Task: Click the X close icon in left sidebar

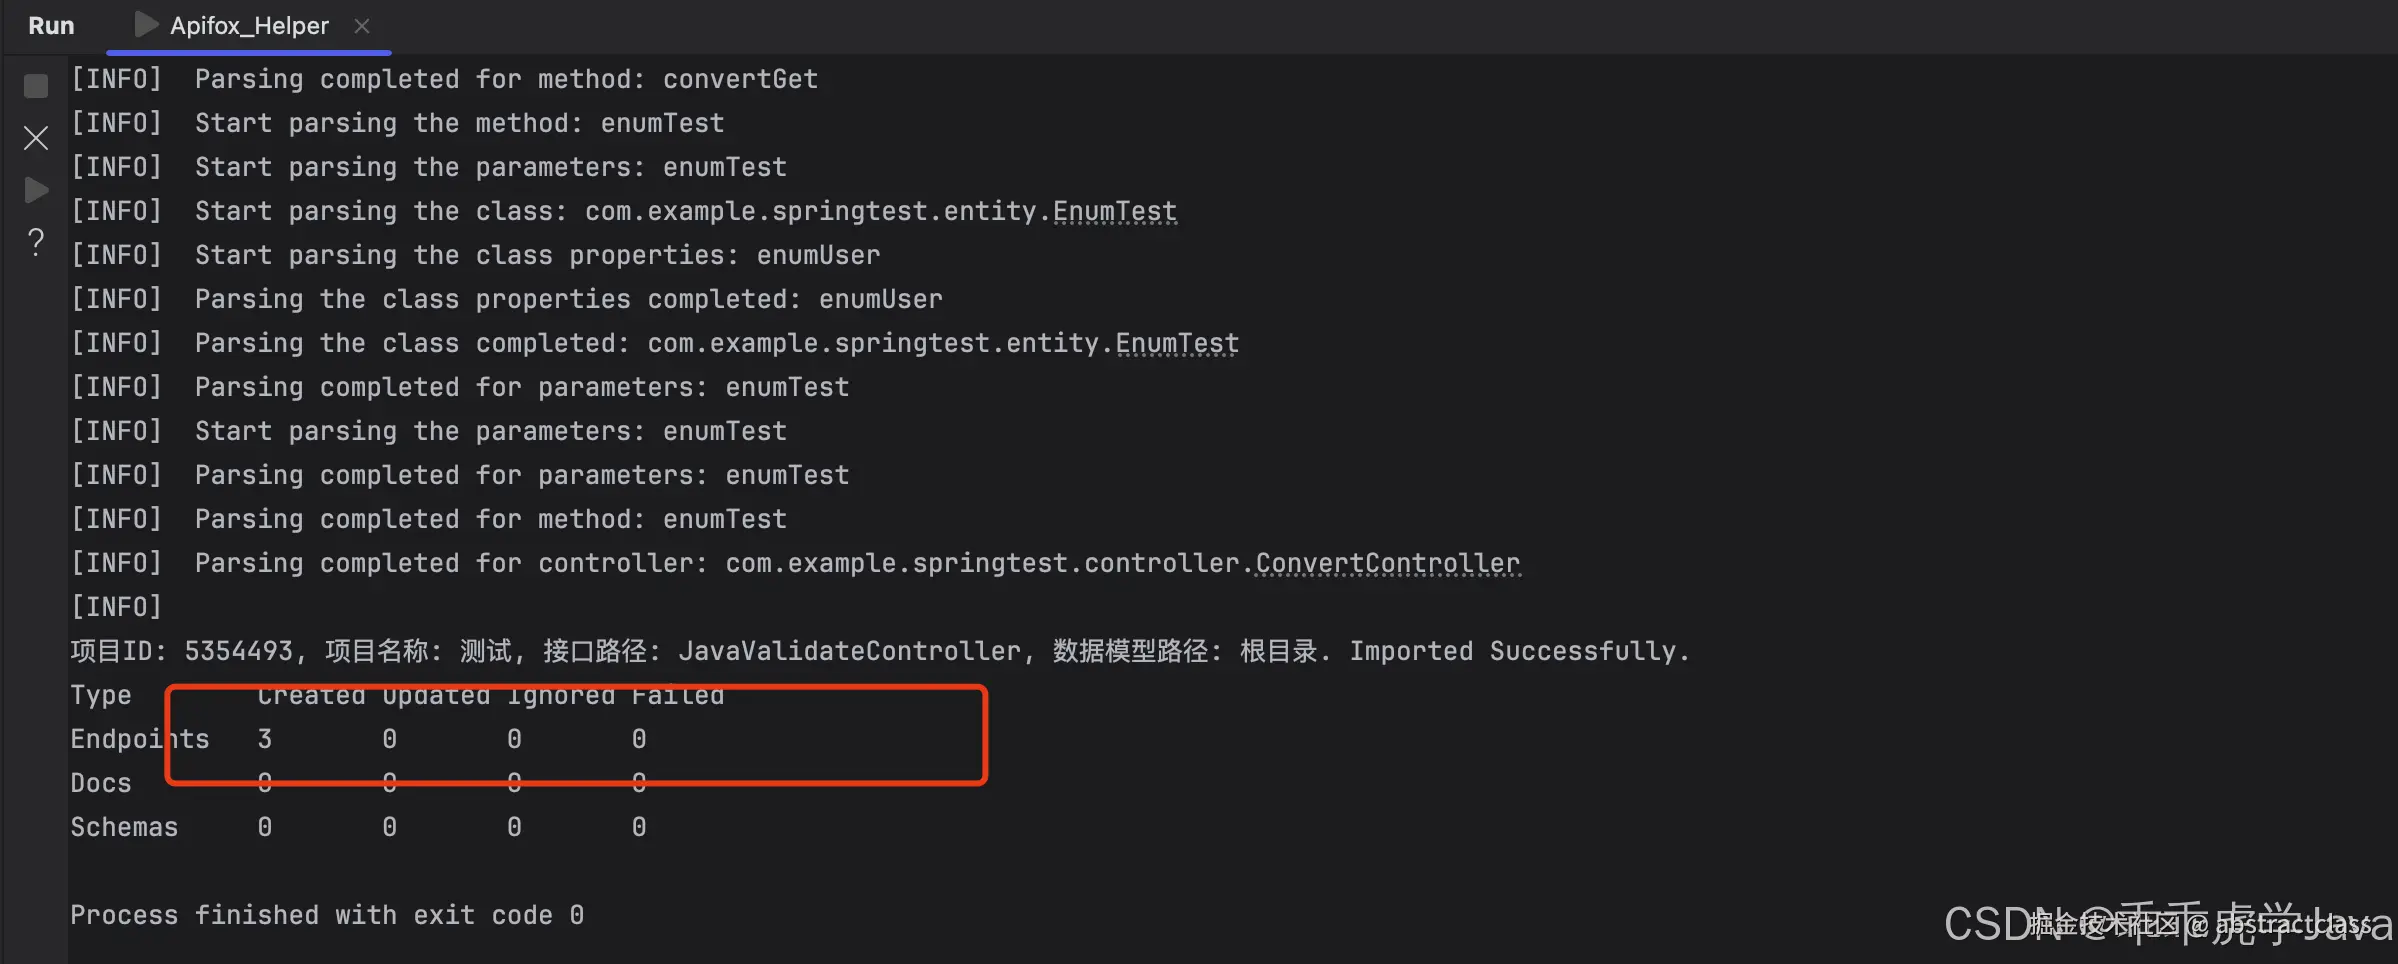Action: pos(36,138)
